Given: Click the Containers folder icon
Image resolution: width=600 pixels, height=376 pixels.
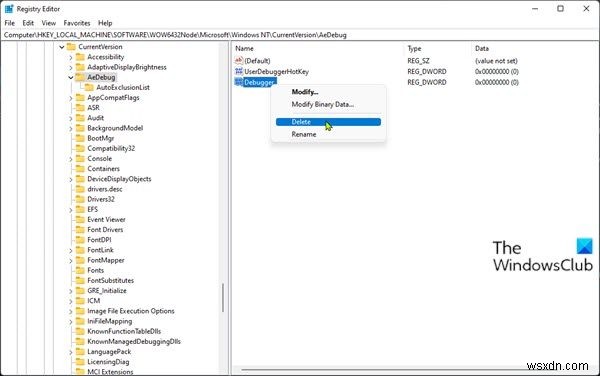Looking at the screenshot, I should click(x=80, y=169).
